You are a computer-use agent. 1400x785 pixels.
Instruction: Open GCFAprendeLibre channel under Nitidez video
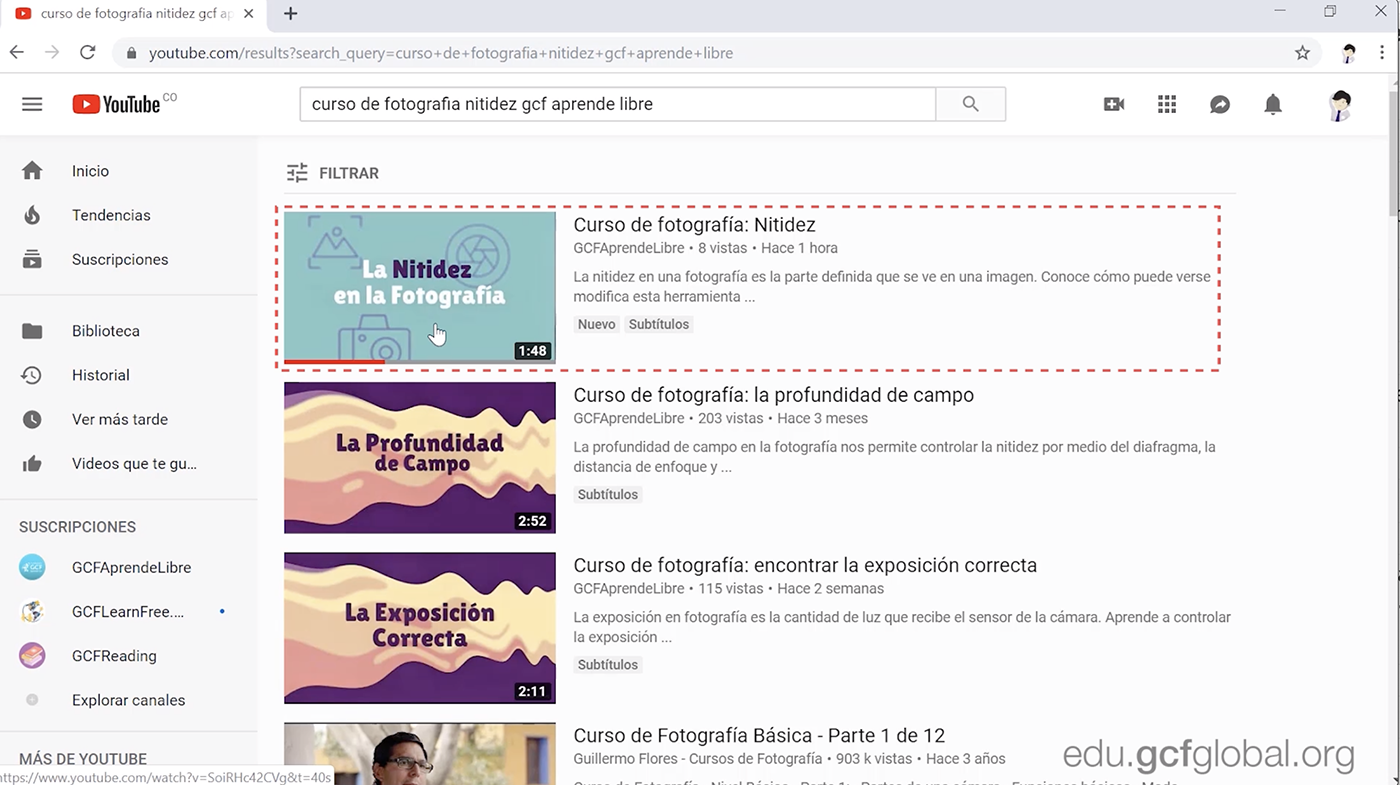(629, 248)
